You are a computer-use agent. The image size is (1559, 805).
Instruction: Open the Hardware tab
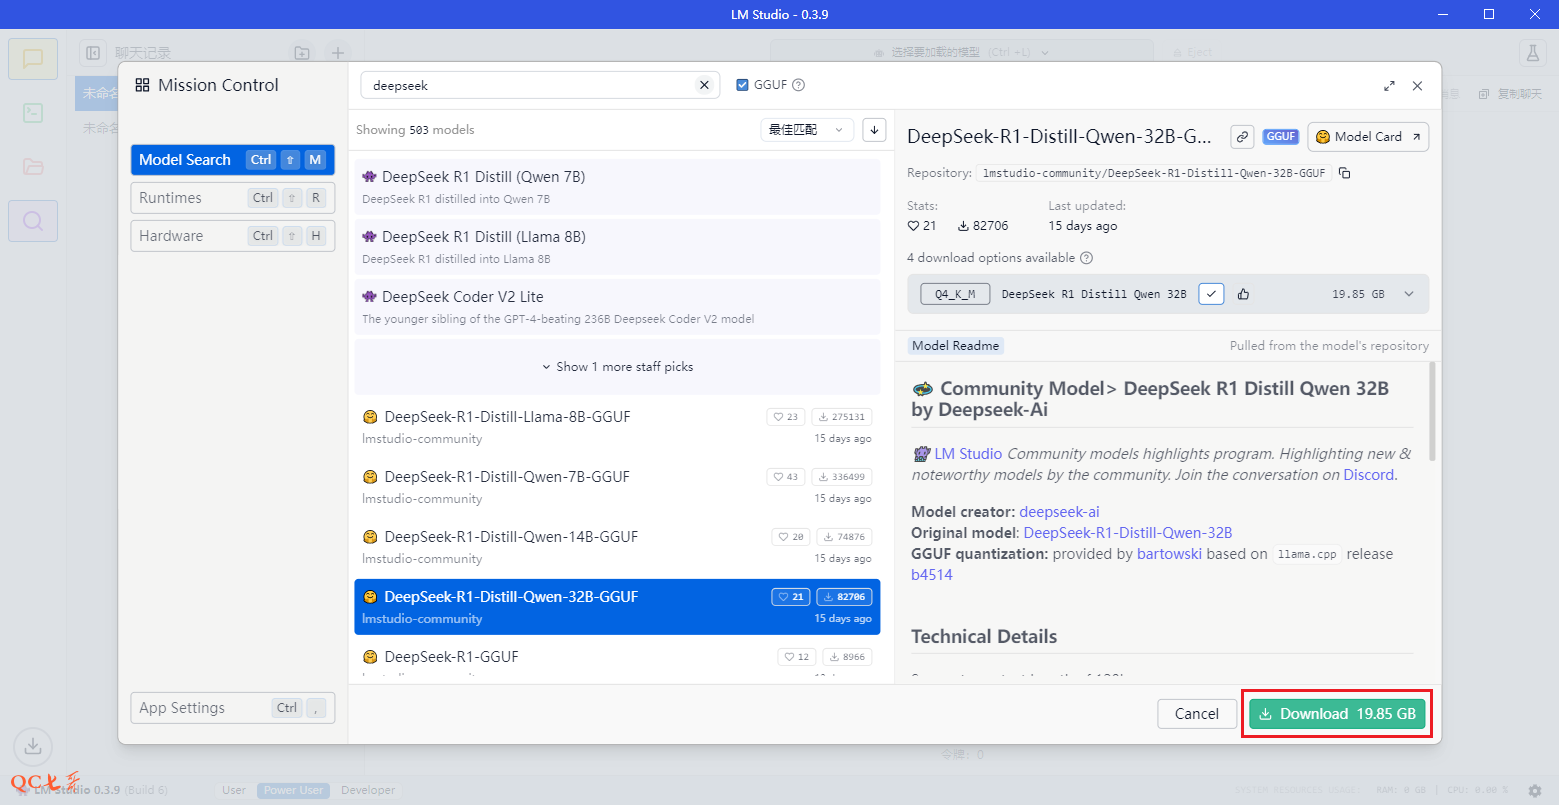pos(232,236)
